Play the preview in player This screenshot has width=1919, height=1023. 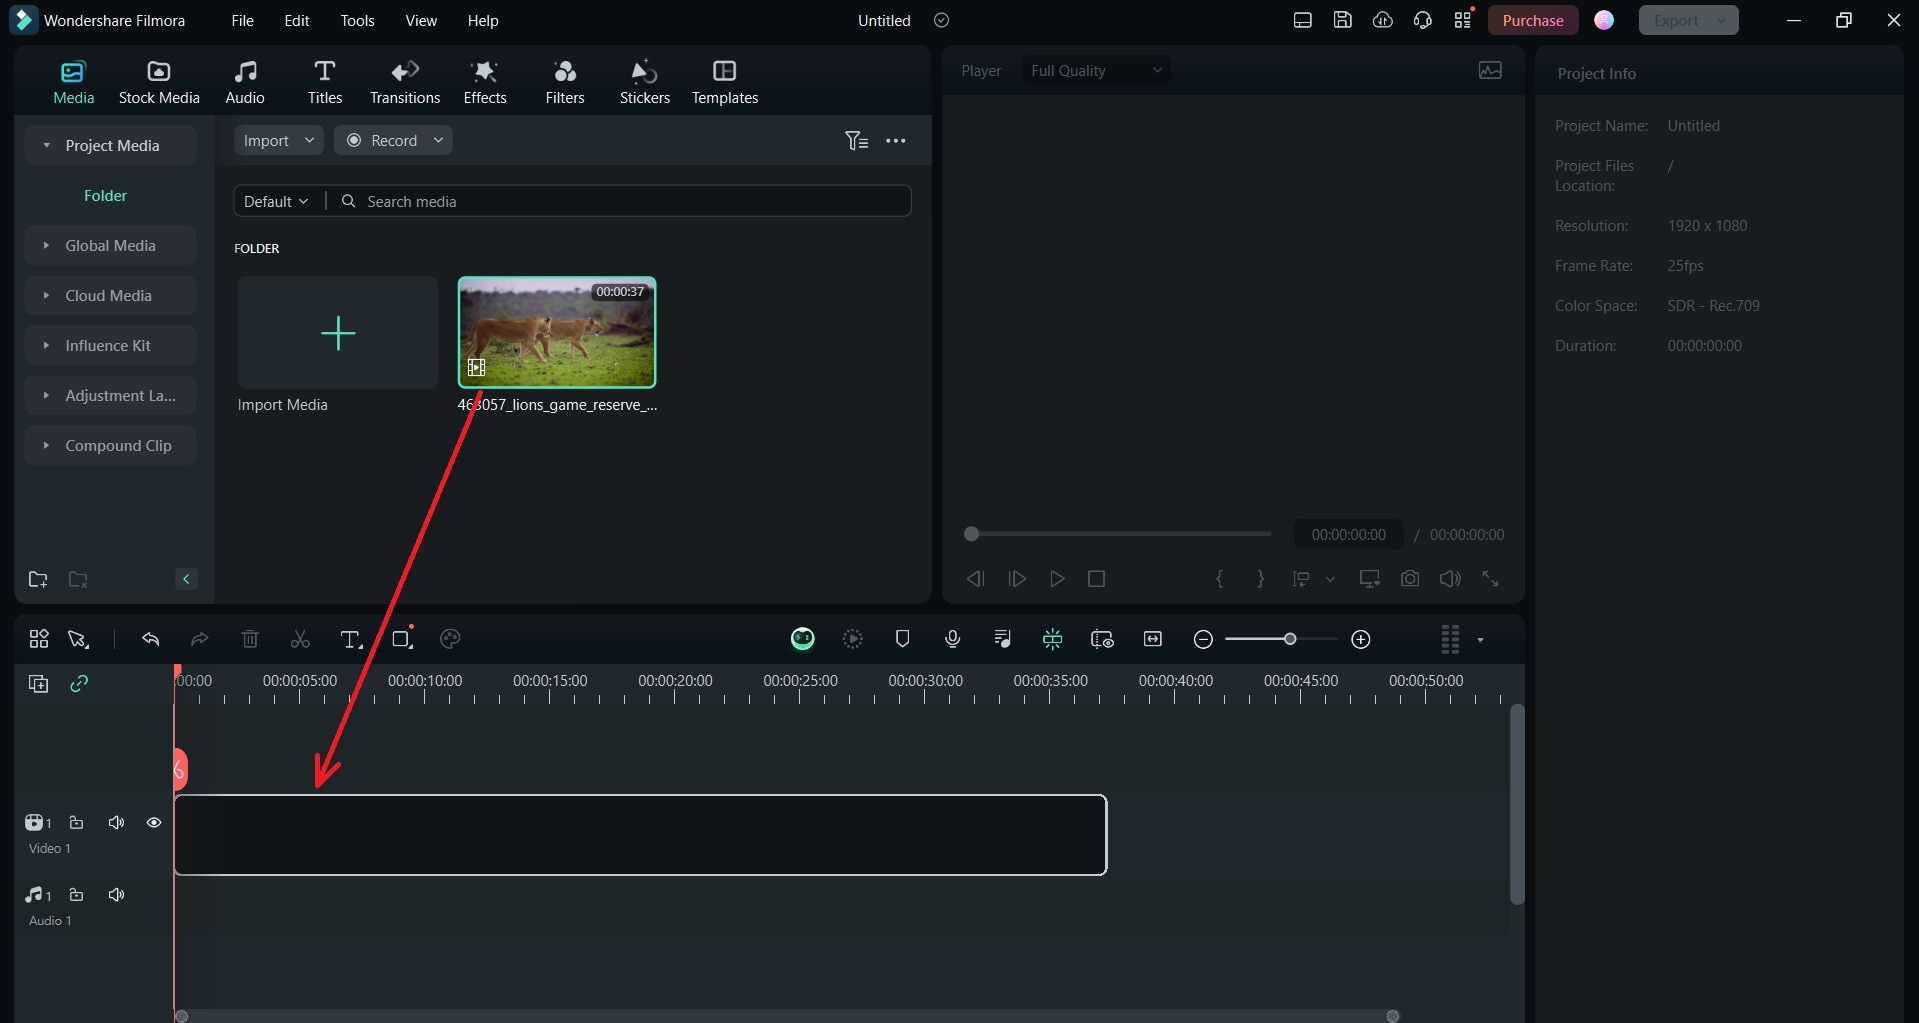click(1057, 579)
